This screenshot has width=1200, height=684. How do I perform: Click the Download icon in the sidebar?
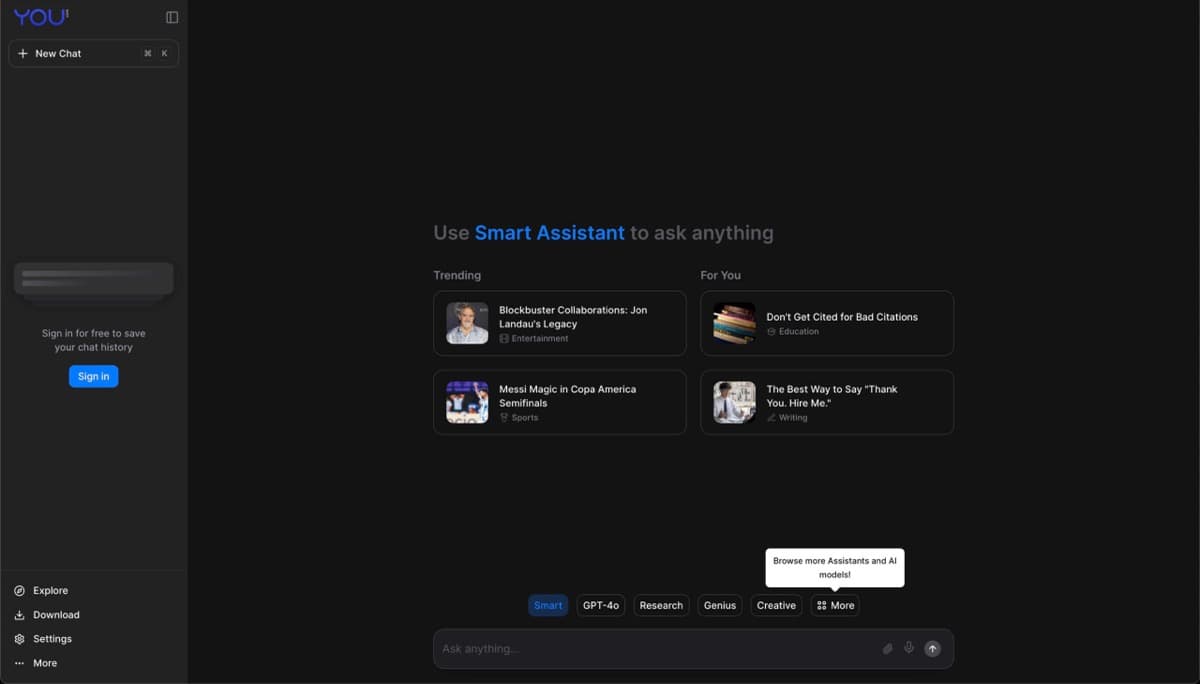click(21, 614)
